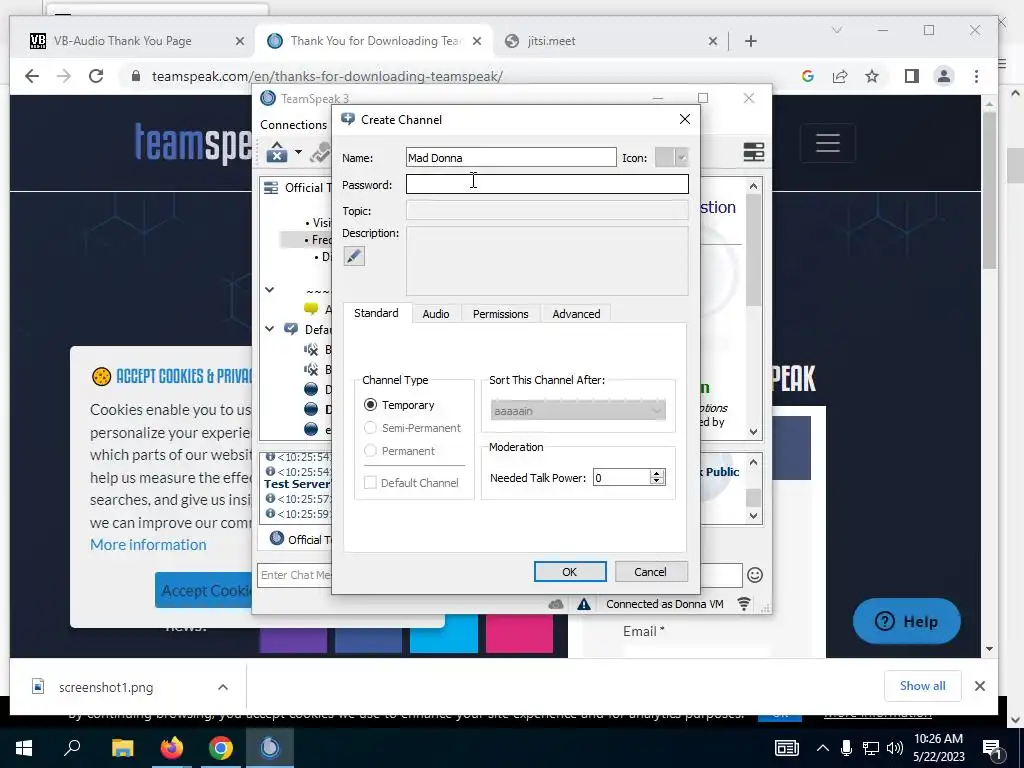Select Semi-Permanent channel type
The height and width of the screenshot is (768, 1024).
[412, 428]
